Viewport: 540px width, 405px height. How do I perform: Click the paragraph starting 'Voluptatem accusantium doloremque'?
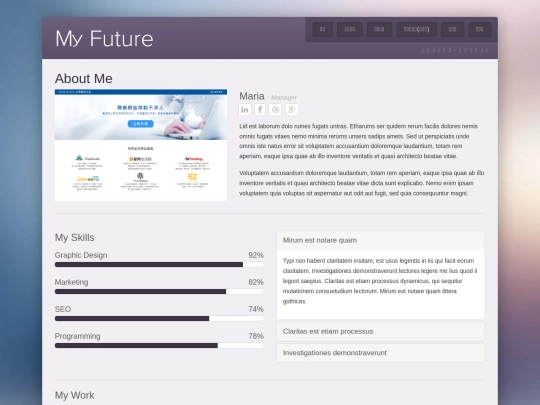[362, 183]
